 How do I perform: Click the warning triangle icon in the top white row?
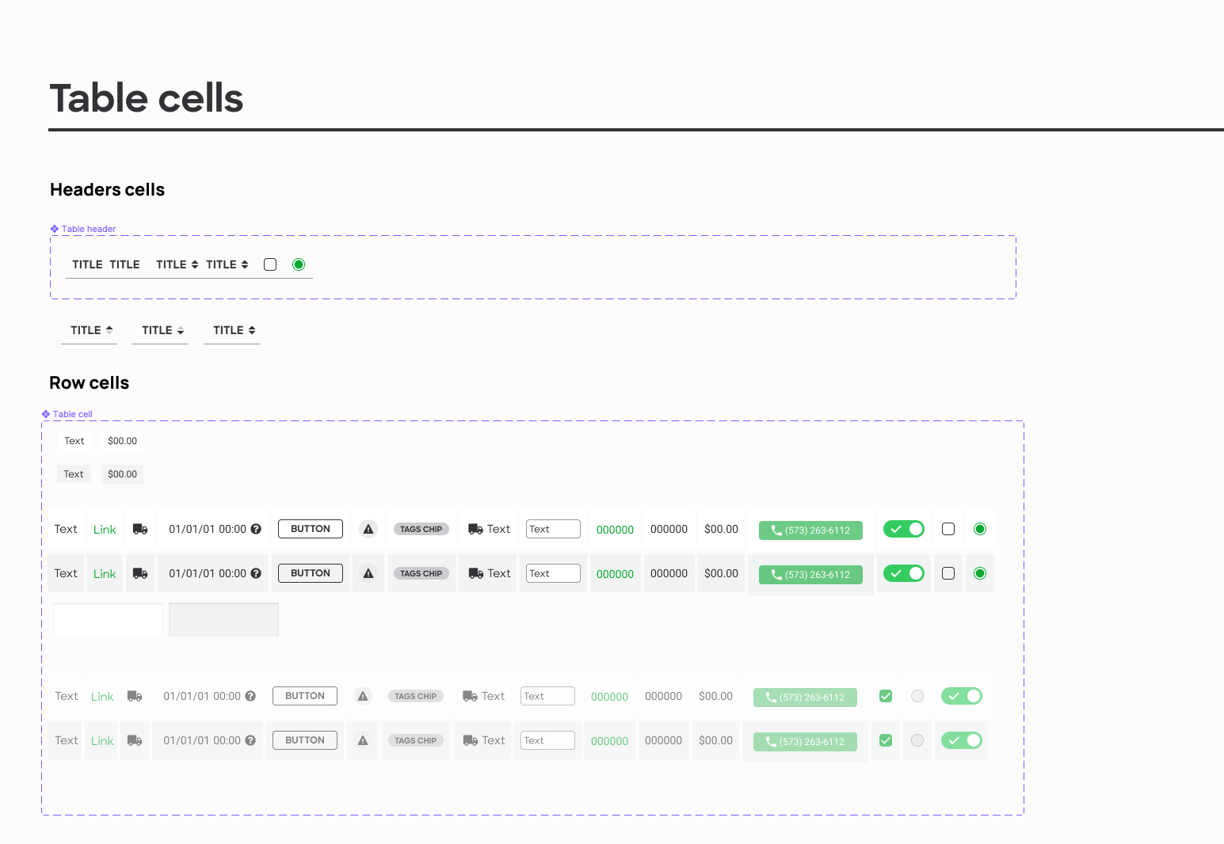[x=368, y=529]
